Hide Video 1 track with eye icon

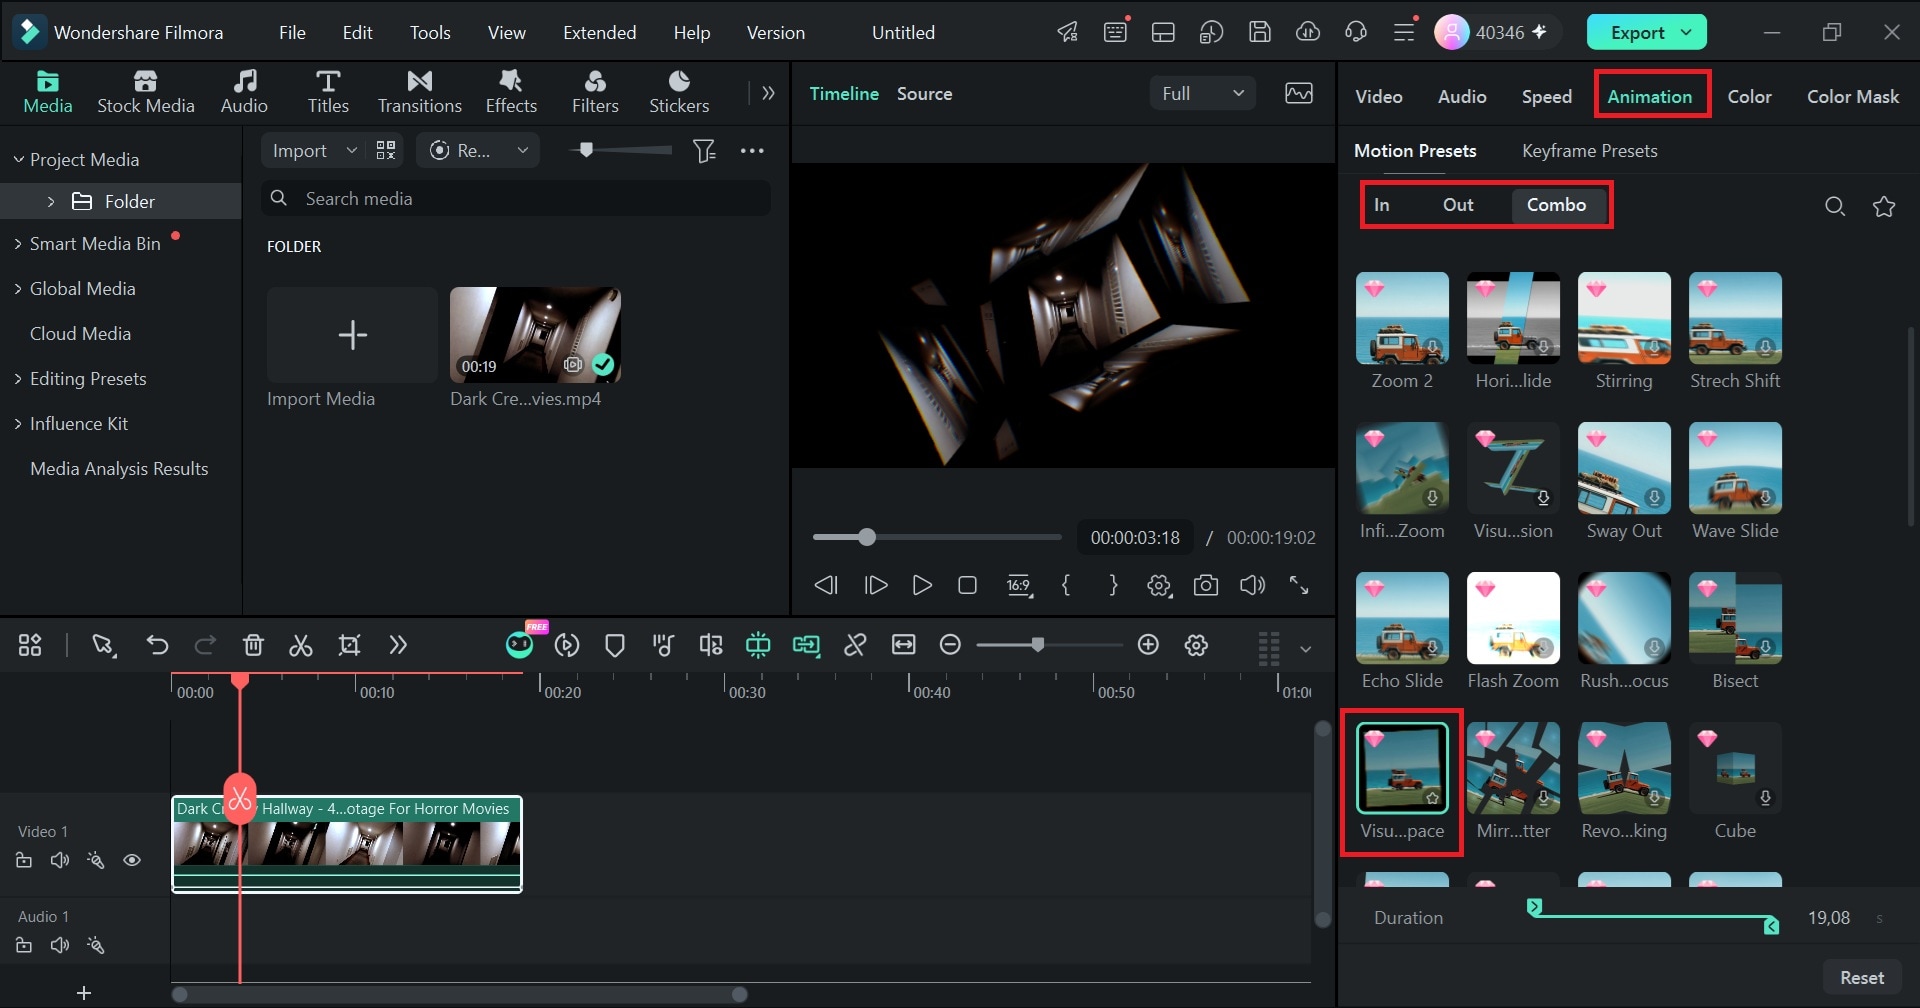[132, 860]
